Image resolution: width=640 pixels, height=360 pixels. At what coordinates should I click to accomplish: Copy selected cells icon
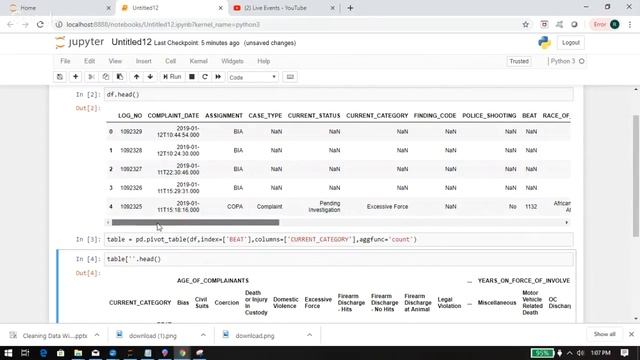(106, 77)
